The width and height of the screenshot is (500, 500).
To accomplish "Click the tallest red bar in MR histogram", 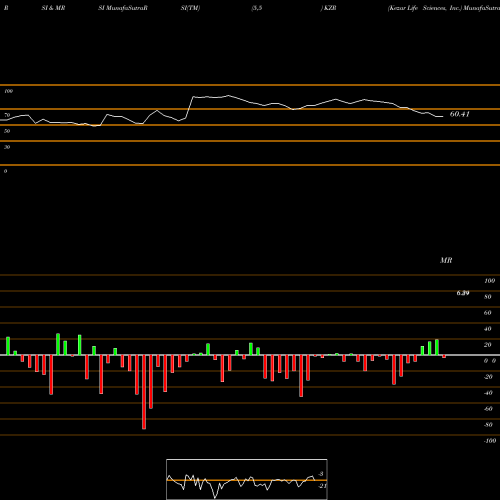I will click(144, 392).
